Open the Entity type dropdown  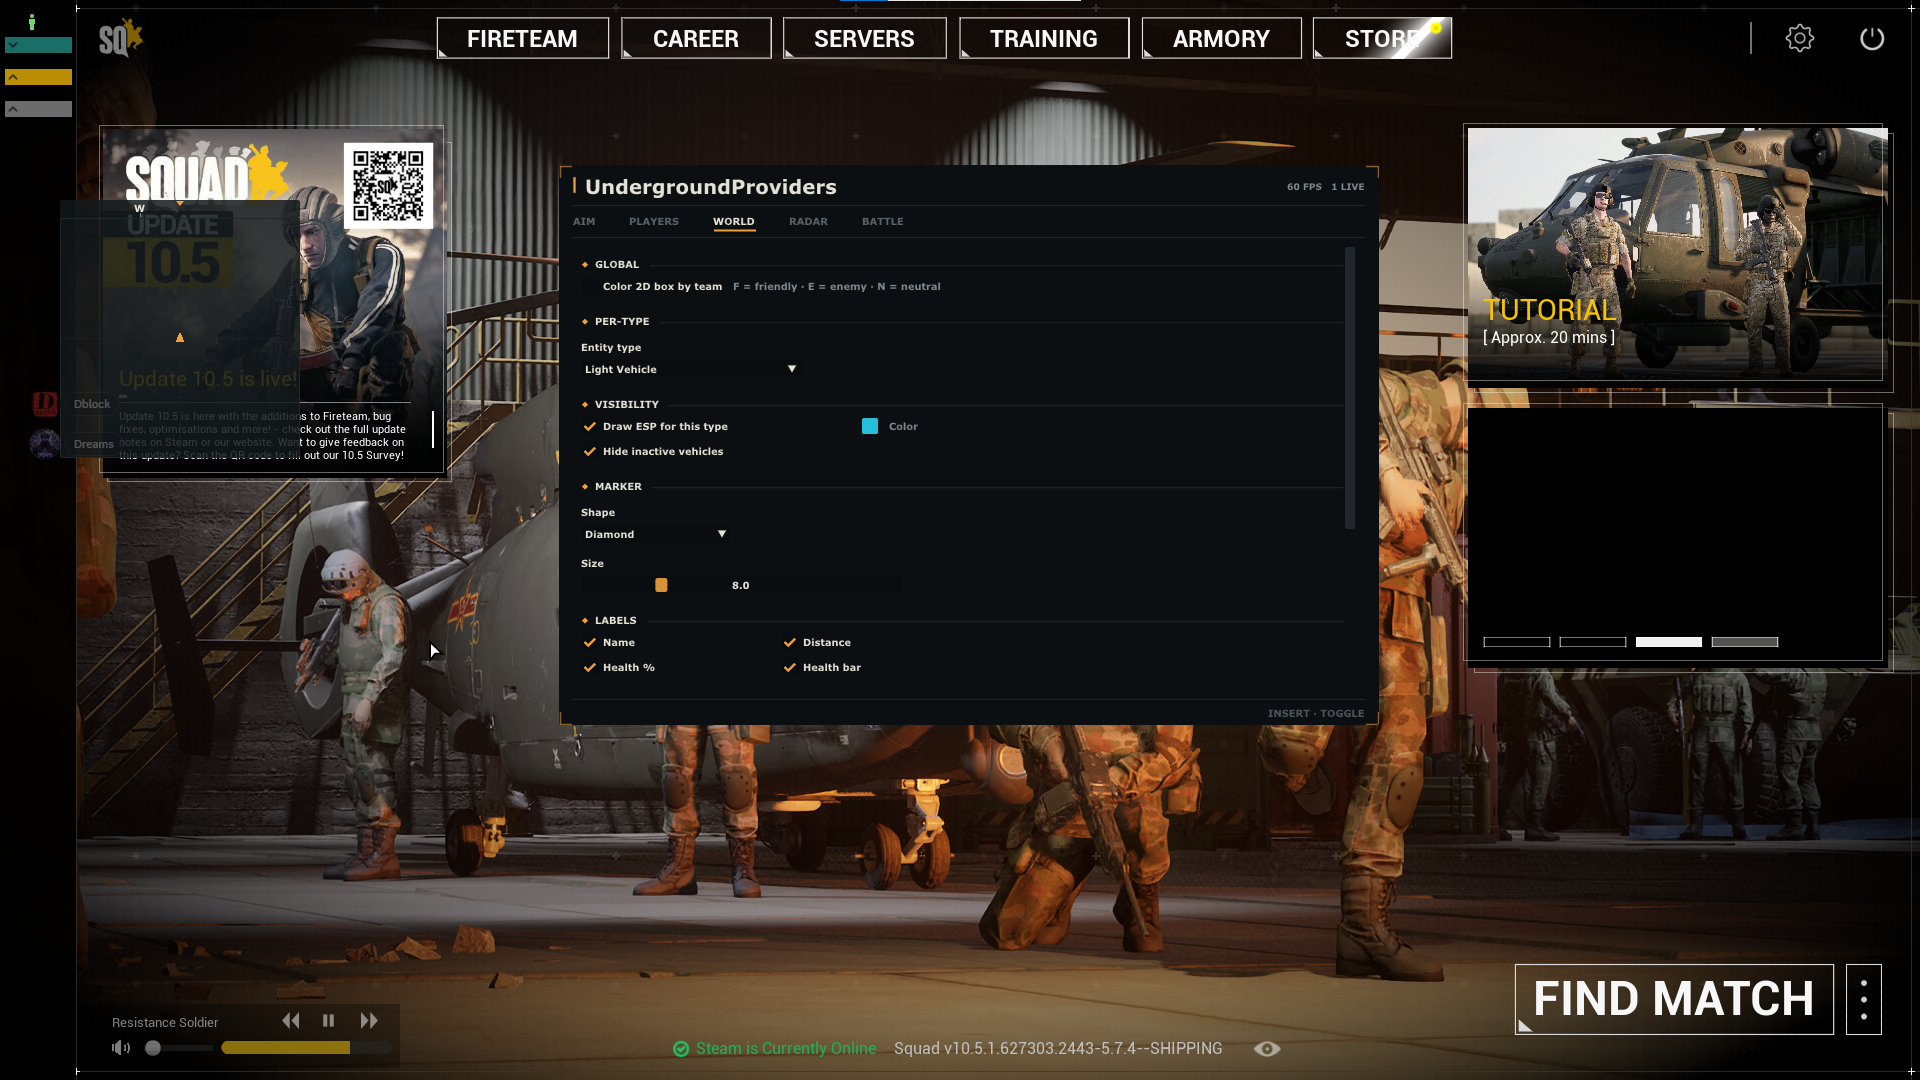690,370
